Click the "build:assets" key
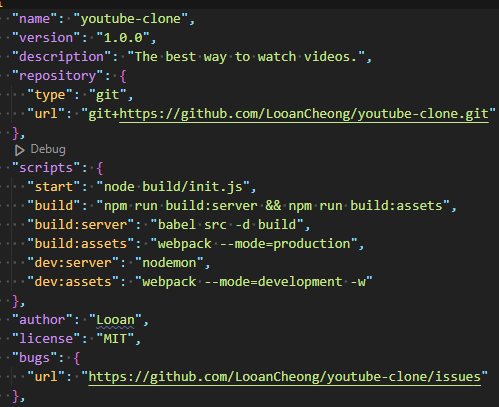The image size is (499, 407). click(x=81, y=244)
